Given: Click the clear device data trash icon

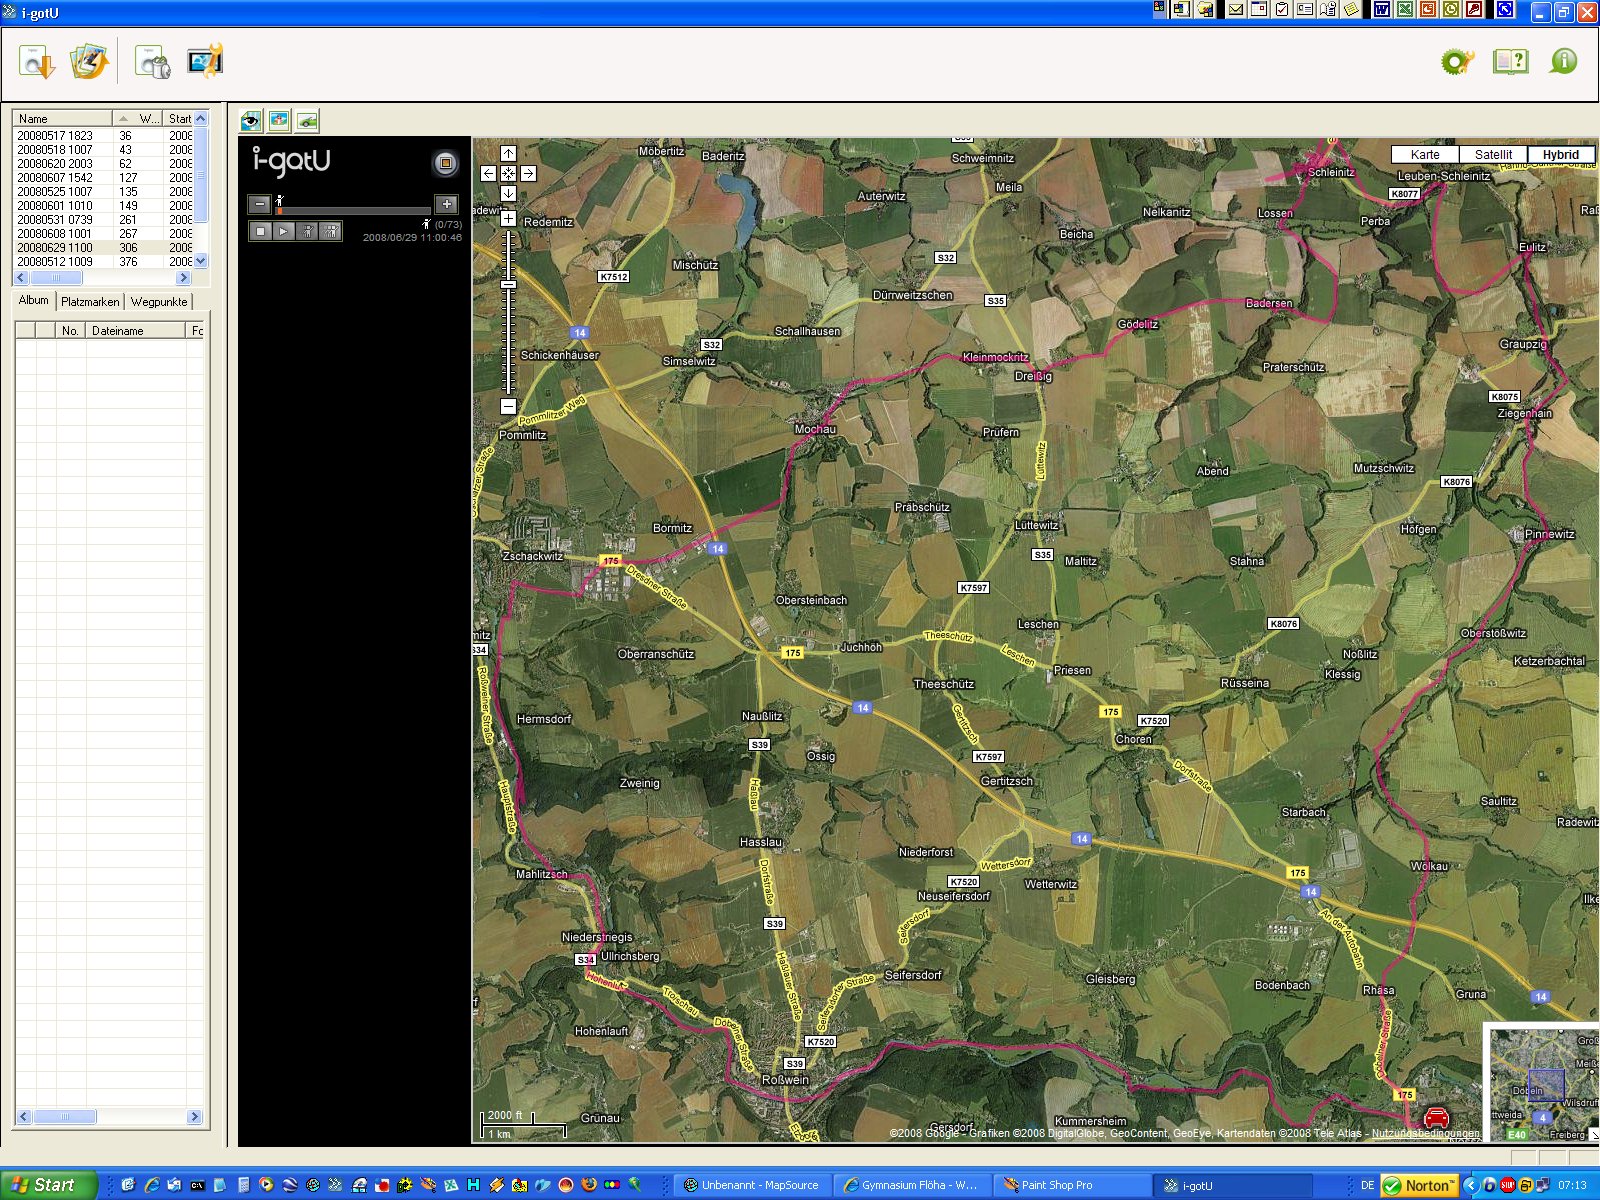Looking at the screenshot, I should (153, 62).
